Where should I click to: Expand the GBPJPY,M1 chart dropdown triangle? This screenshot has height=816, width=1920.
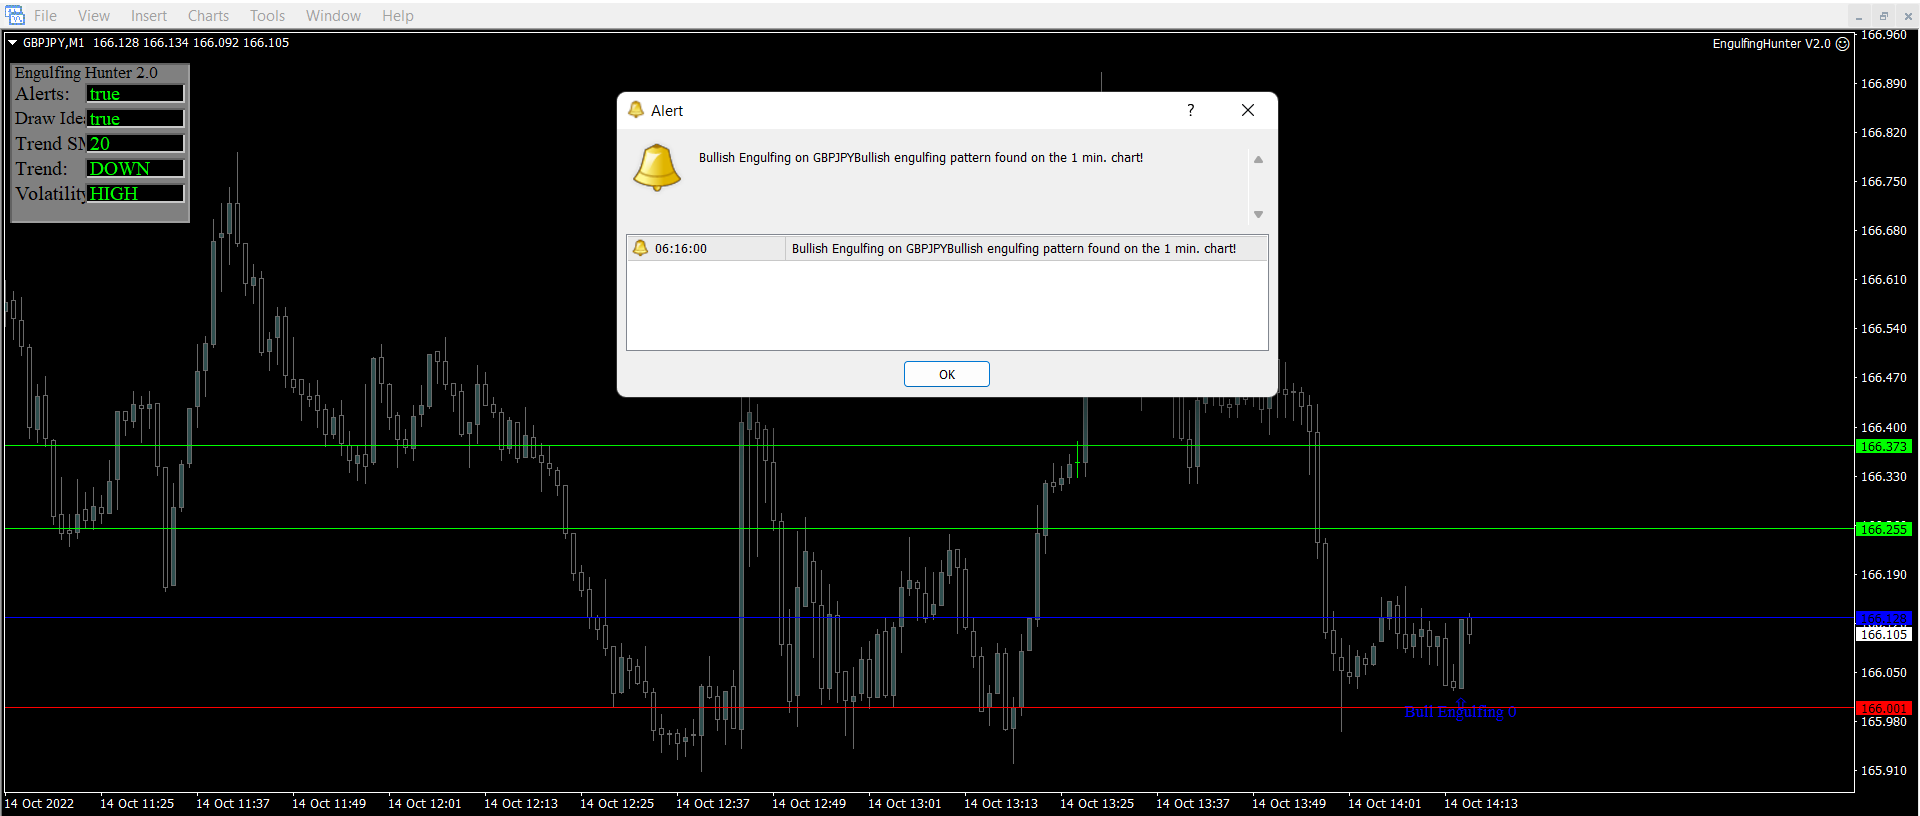[x=13, y=43]
